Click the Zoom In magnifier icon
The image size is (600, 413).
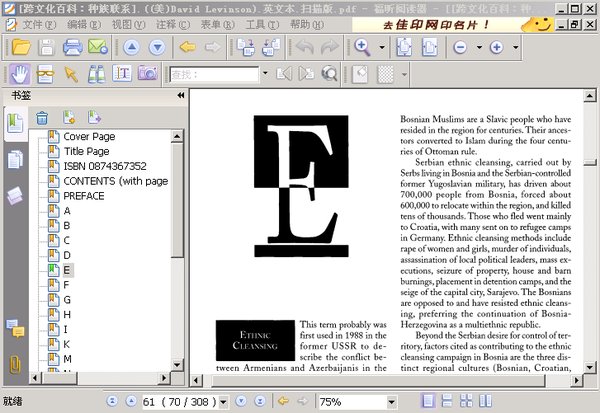click(362, 47)
